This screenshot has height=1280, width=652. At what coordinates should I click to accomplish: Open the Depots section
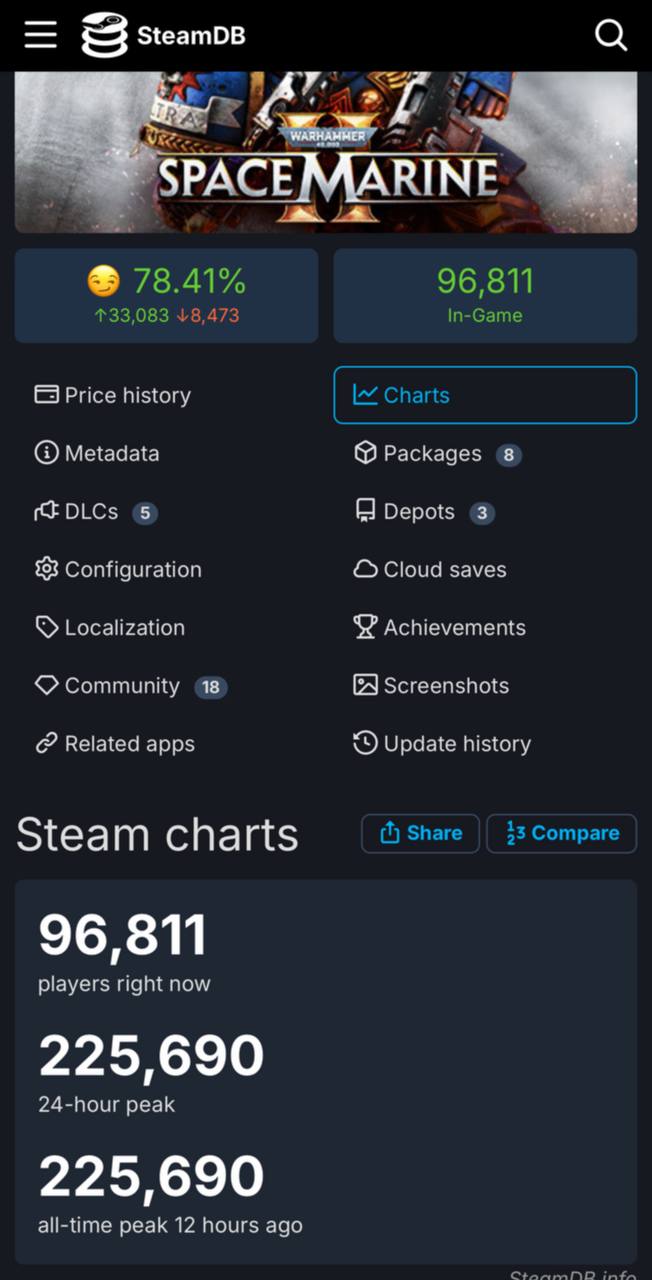click(x=423, y=512)
